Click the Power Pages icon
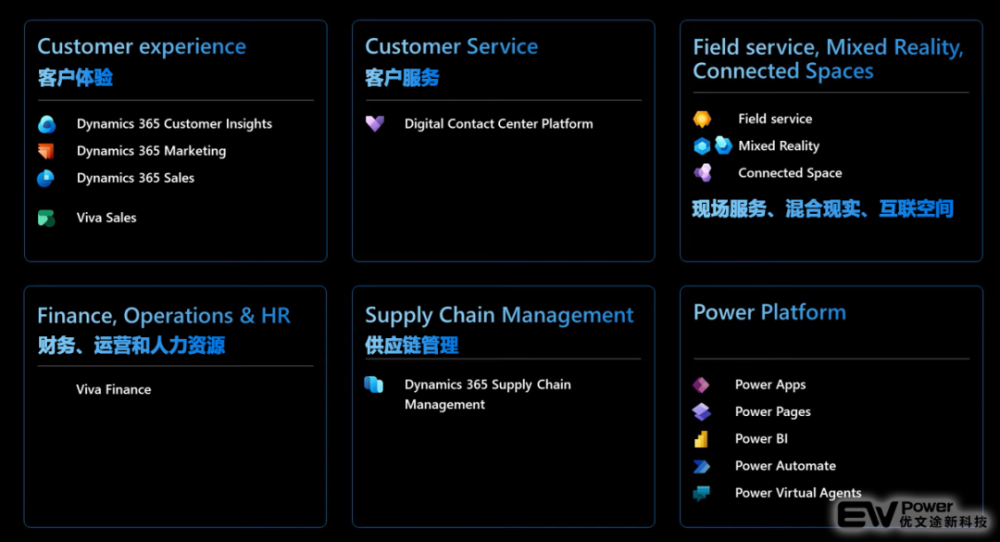This screenshot has height=542, width=1000. click(701, 412)
